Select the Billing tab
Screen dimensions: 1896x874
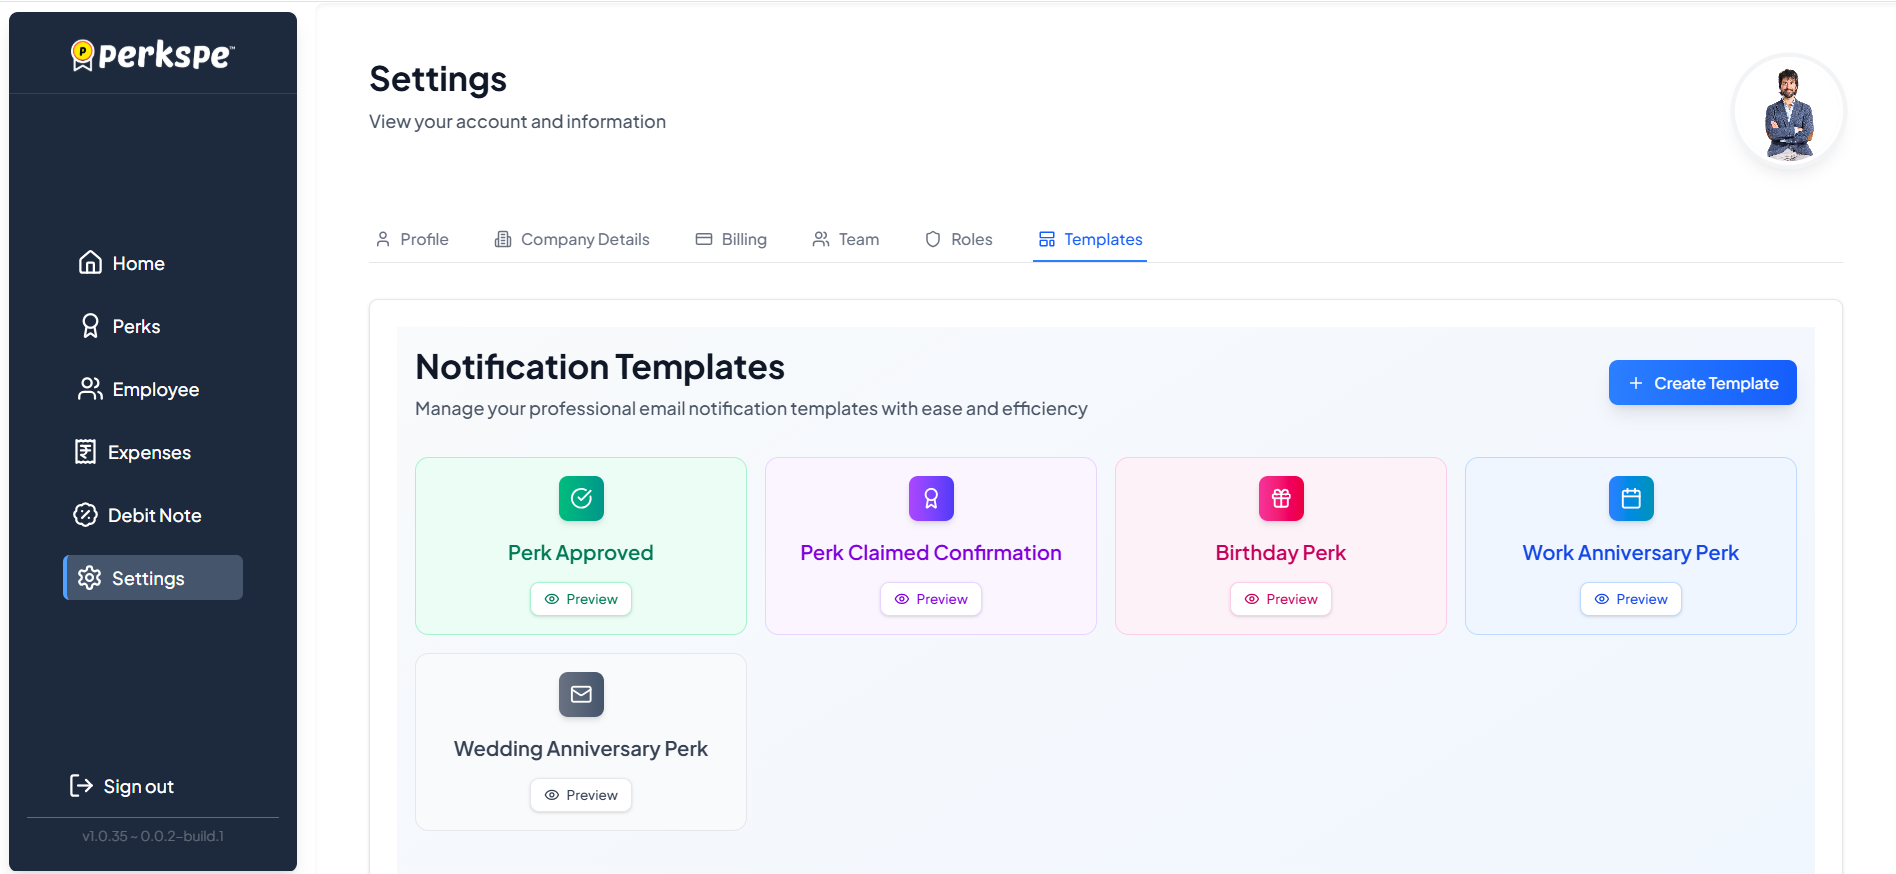coord(731,239)
